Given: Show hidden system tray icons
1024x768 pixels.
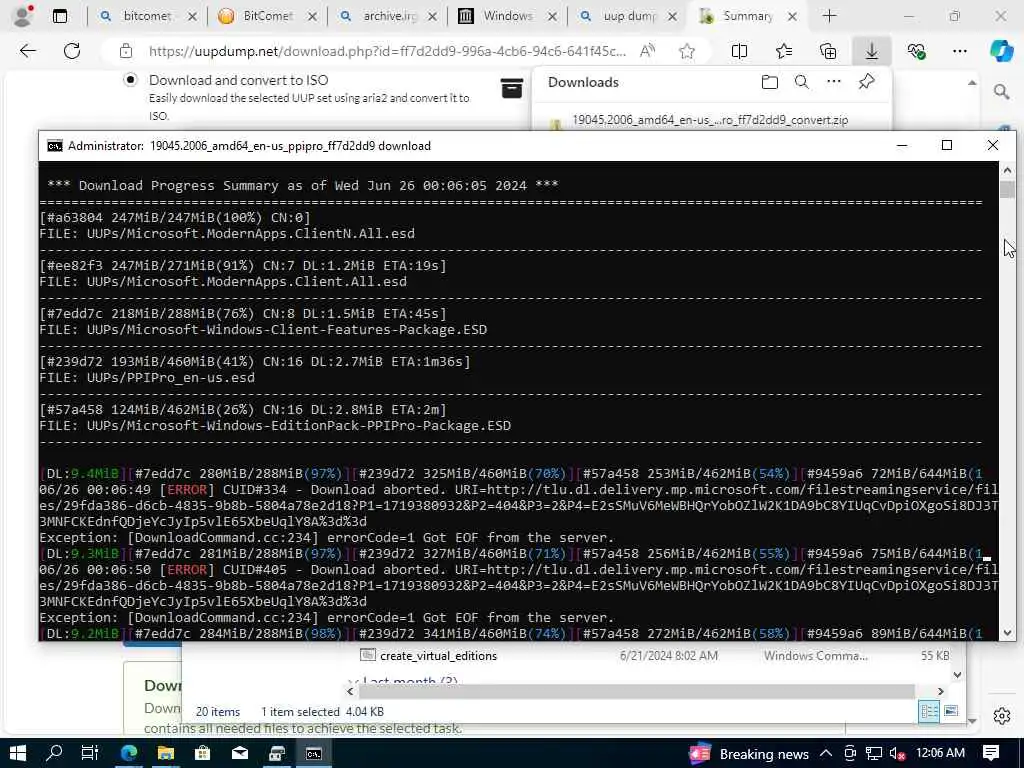Looking at the screenshot, I should [x=825, y=754].
